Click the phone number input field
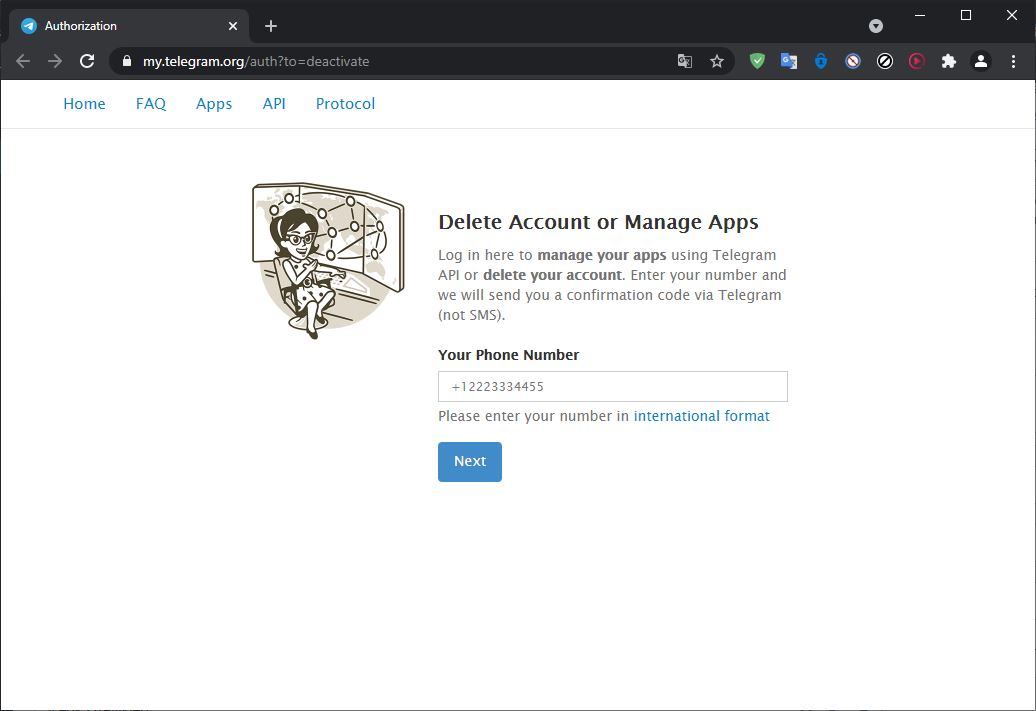The width and height of the screenshot is (1036, 711). click(x=612, y=386)
